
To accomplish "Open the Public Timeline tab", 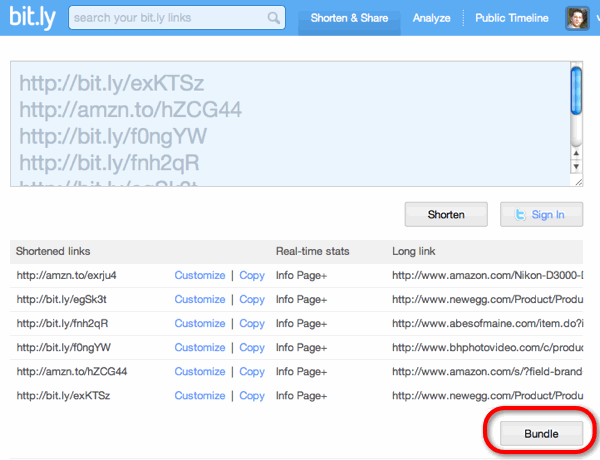I will (512, 18).
